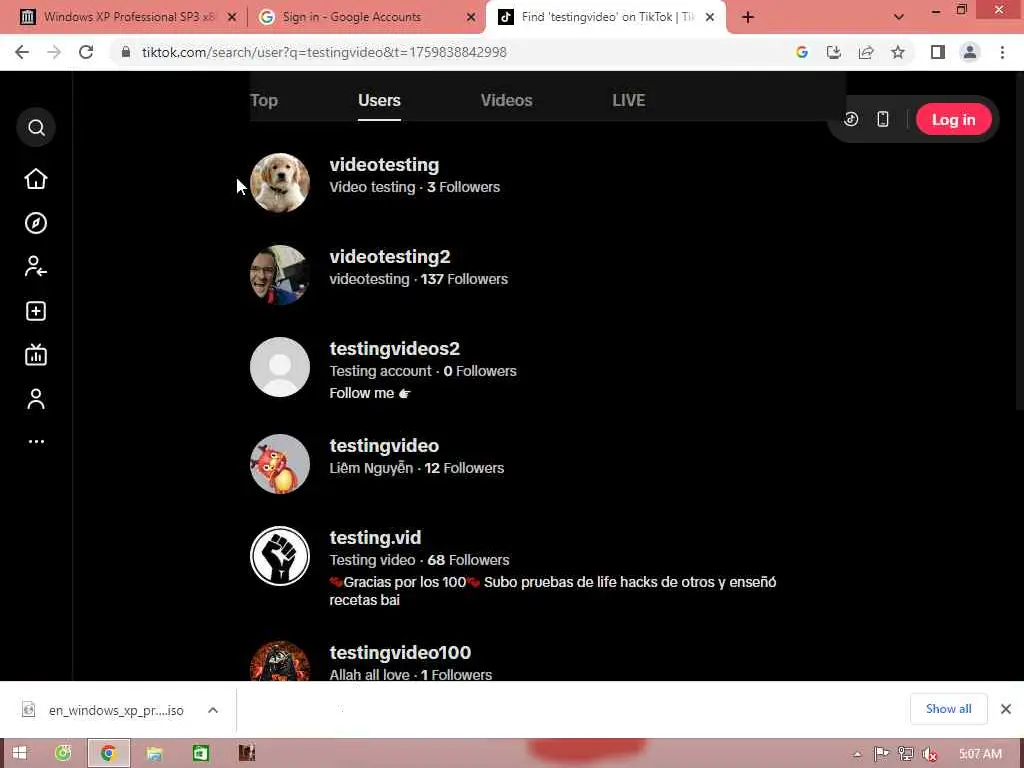Open a new browser tab
Image resolution: width=1024 pixels, height=768 pixels.
coord(748,18)
